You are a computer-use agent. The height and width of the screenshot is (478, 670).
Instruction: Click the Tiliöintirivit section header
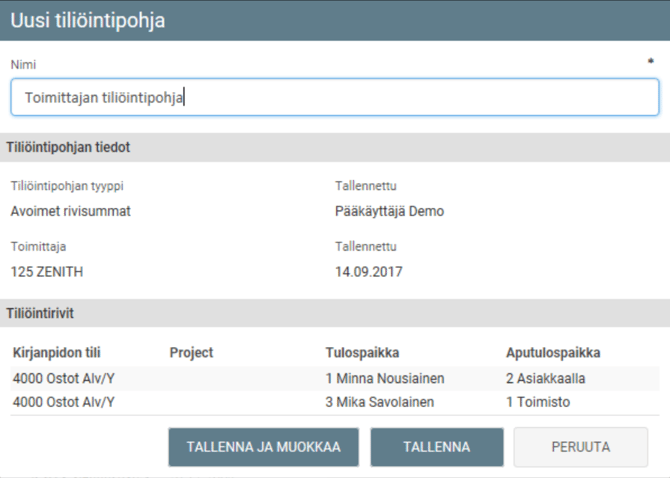(x=40, y=313)
